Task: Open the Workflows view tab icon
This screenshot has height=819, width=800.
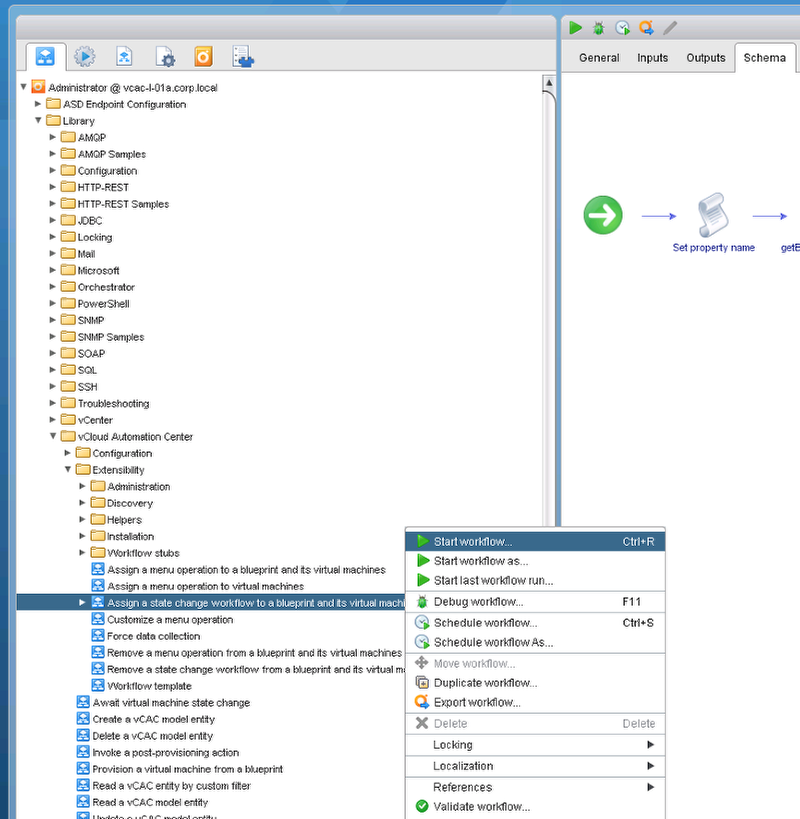Action: point(46,56)
